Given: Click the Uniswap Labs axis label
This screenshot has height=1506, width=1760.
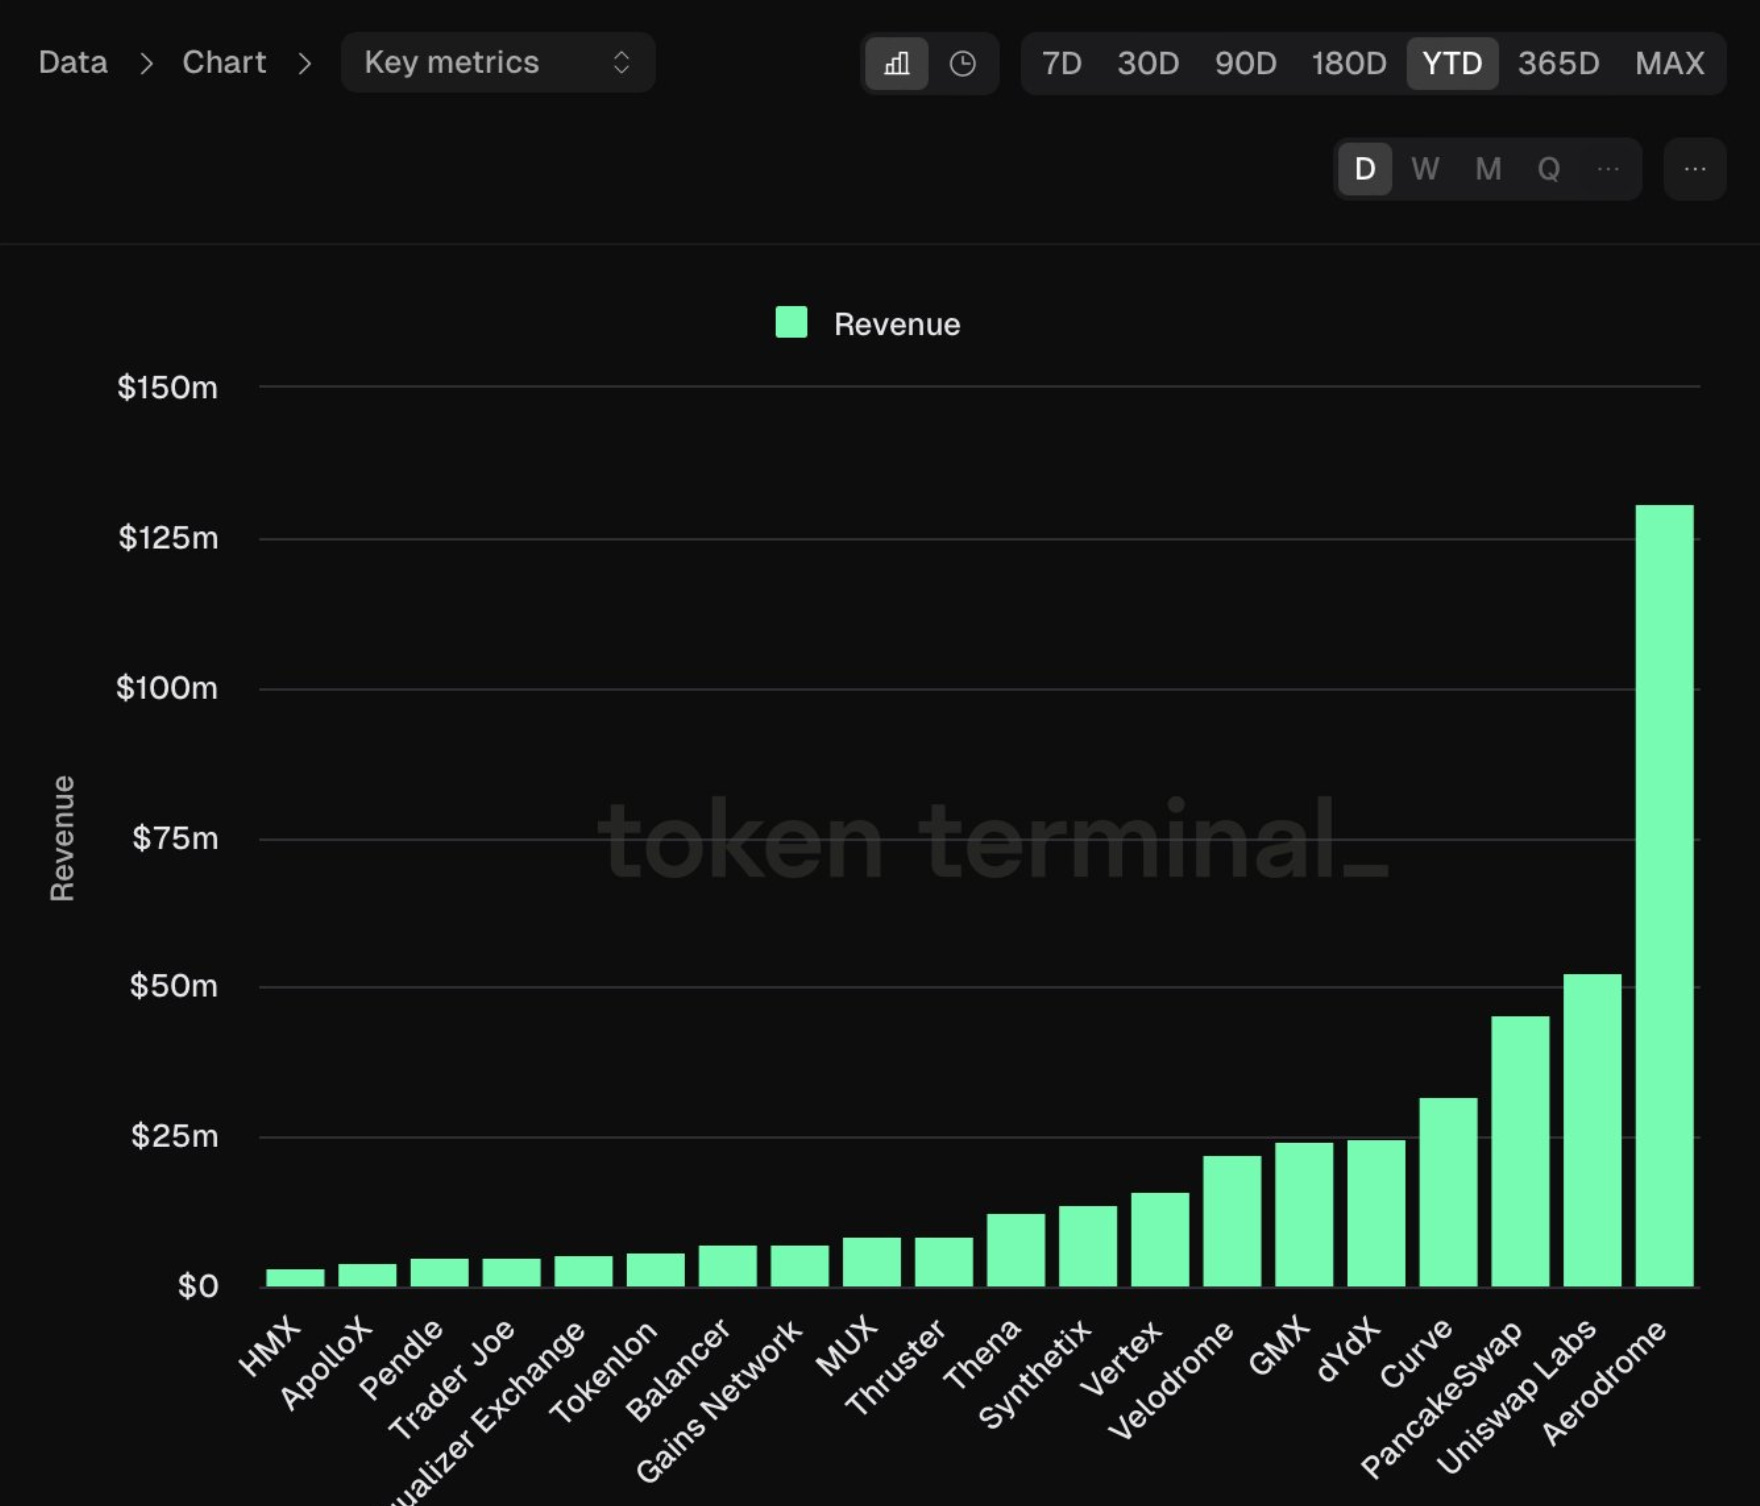Looking at the screenshot, I should [x=1517, y=1398].
